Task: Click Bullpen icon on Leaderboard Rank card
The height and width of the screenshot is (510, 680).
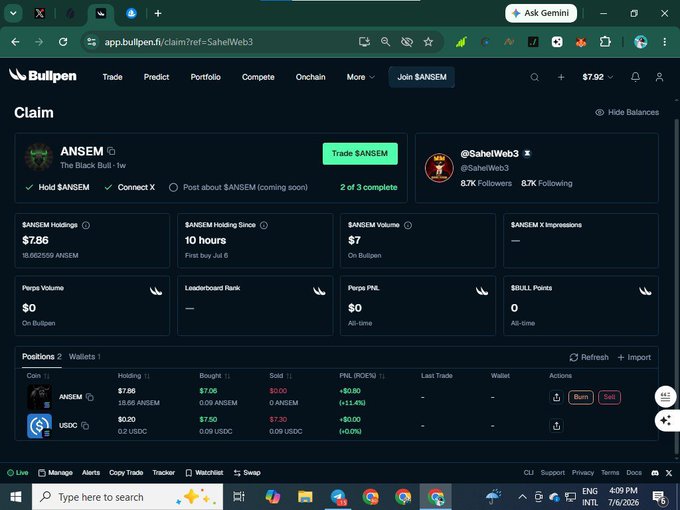Action: (x=319, y=291)
